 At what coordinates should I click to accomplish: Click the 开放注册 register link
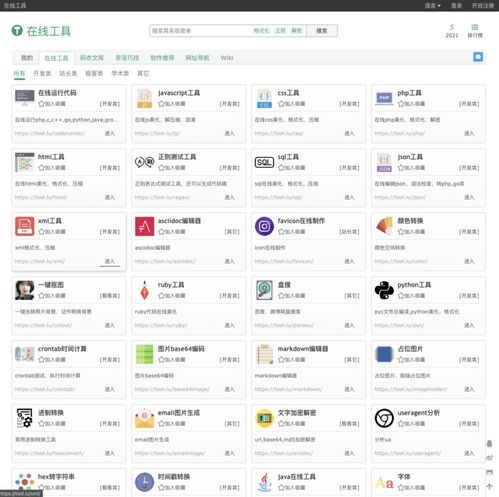482,5
